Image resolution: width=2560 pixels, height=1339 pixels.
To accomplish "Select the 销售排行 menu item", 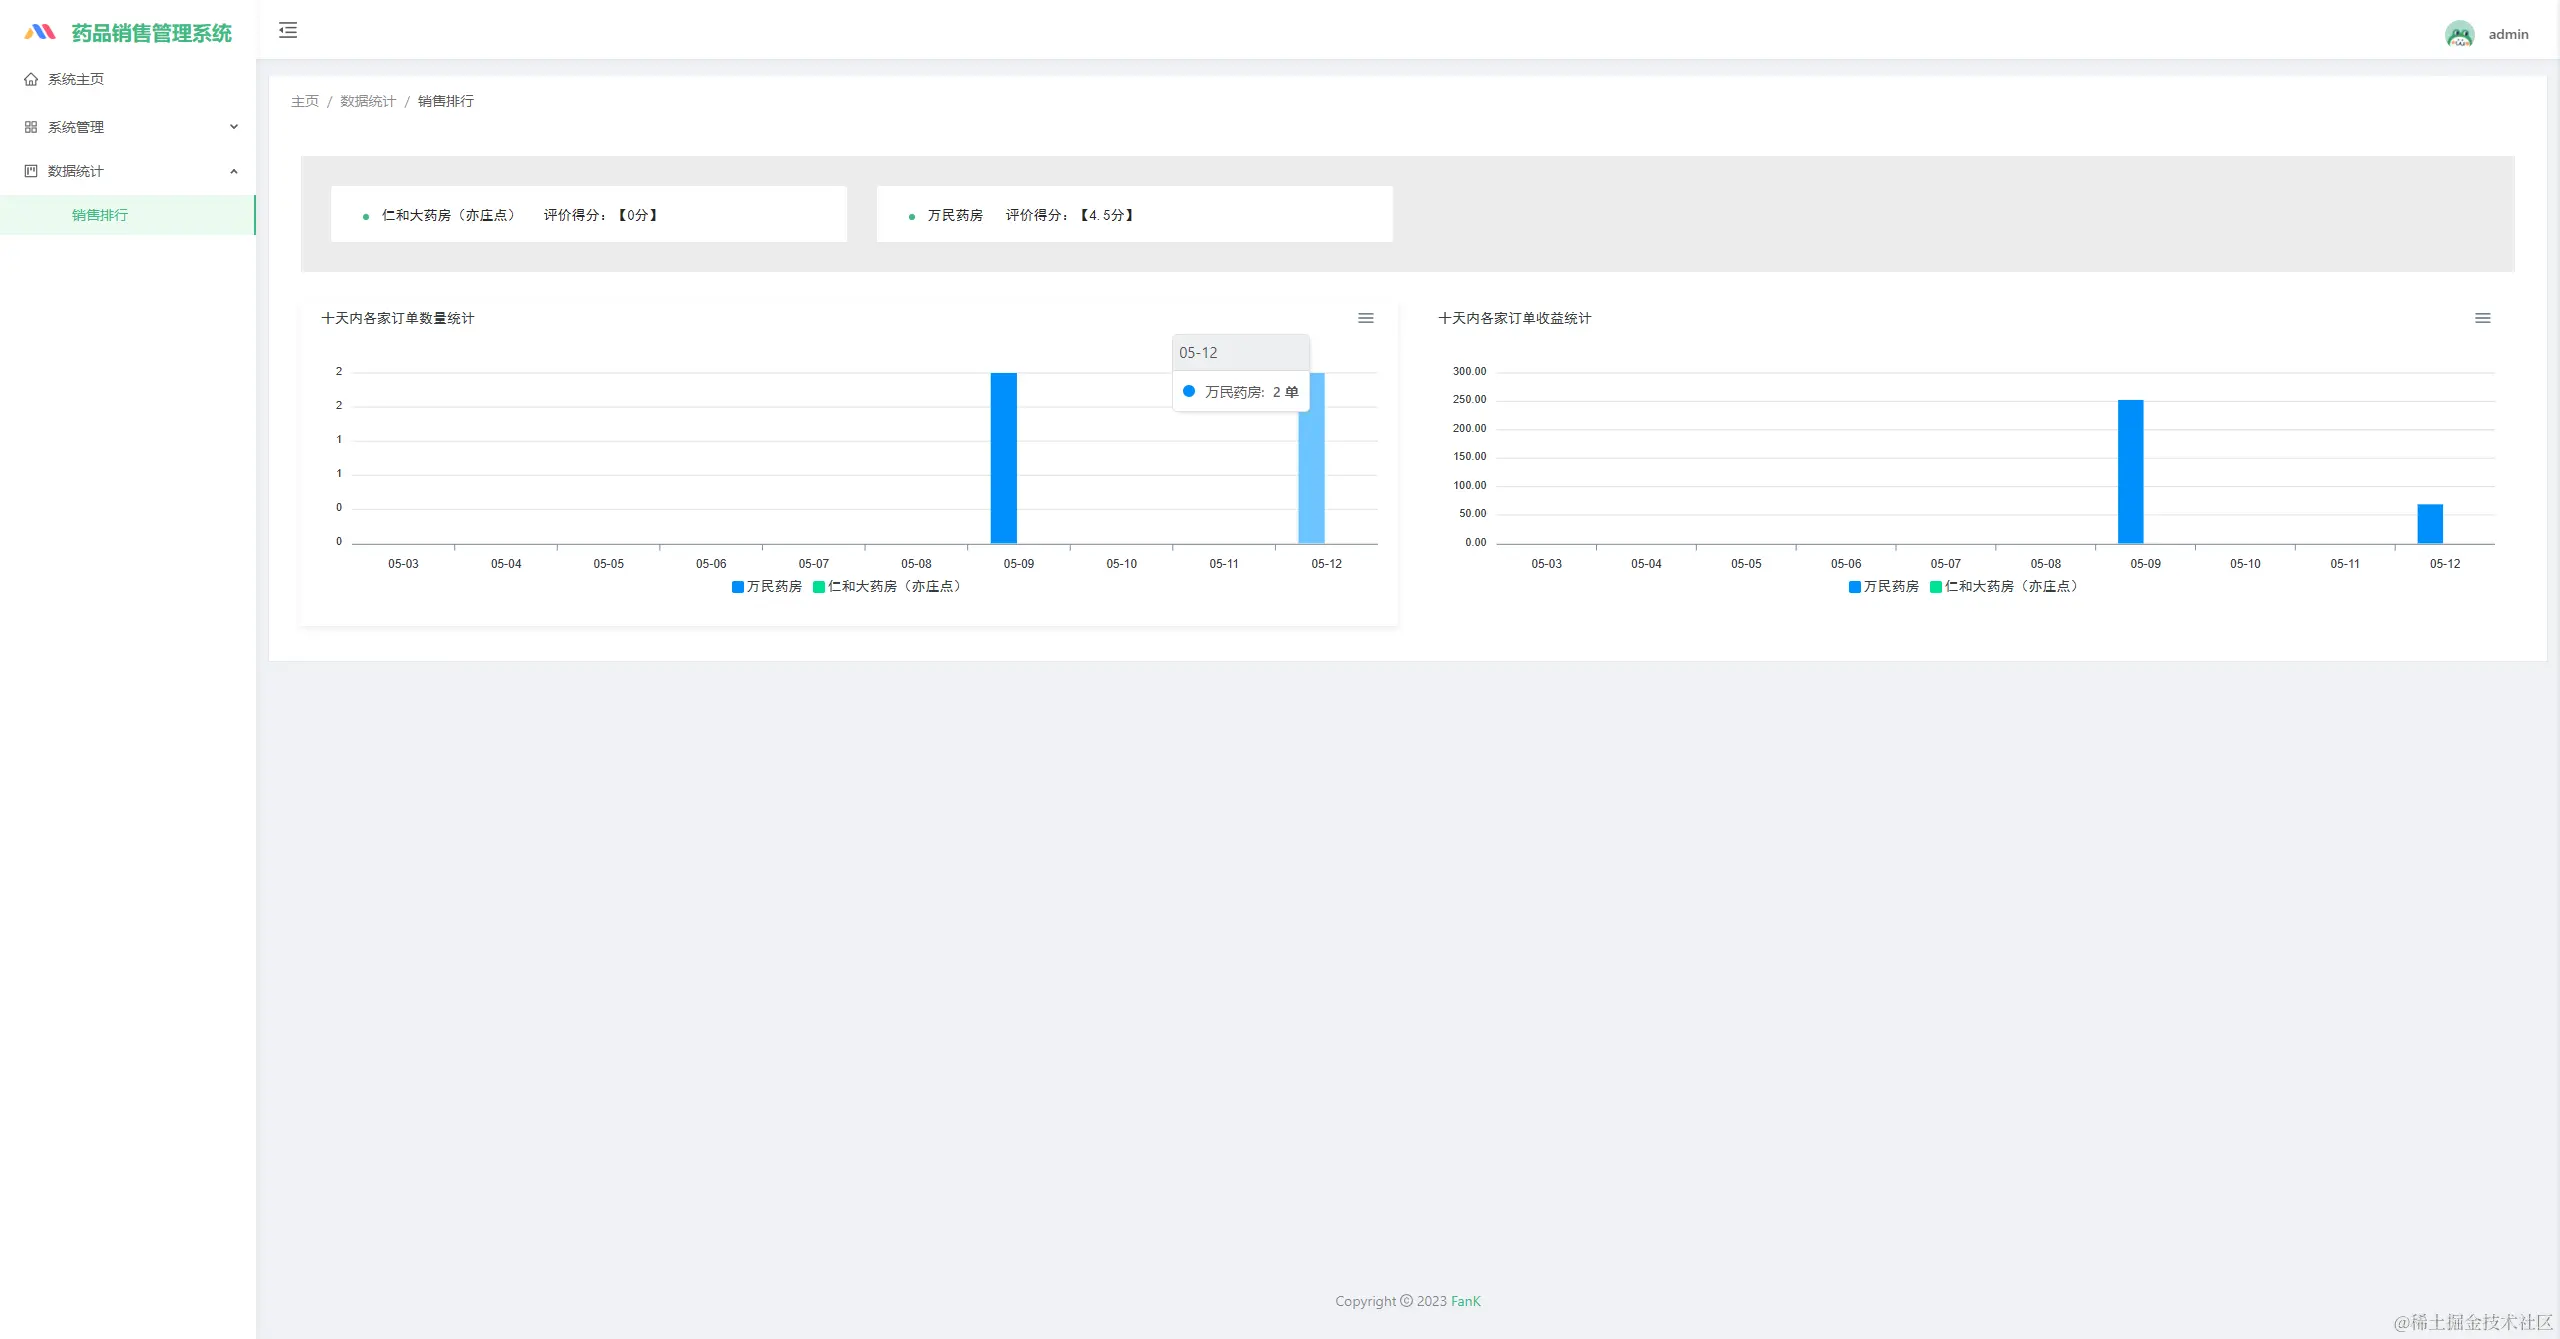I will coord(100,215).
